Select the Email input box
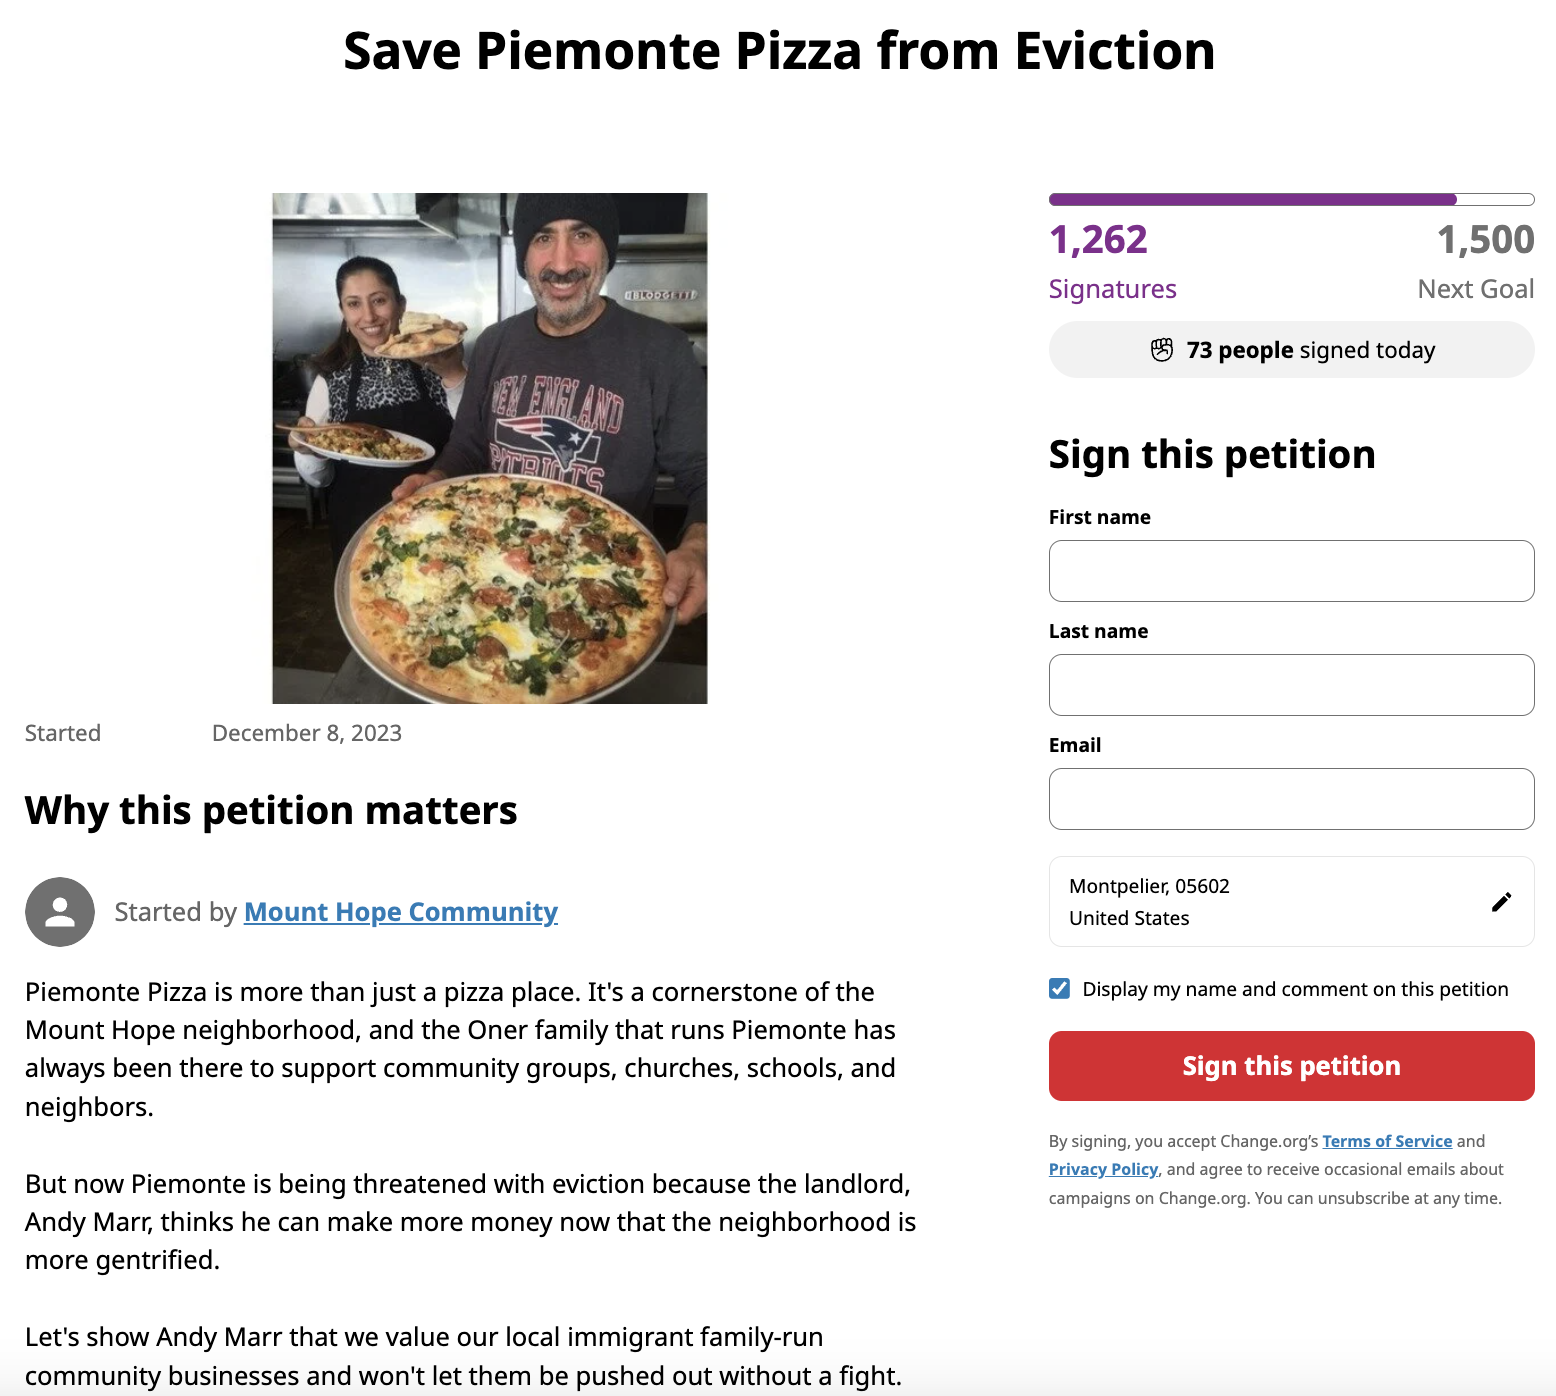1556x1396 pixels. click(x=1291, y=799)
